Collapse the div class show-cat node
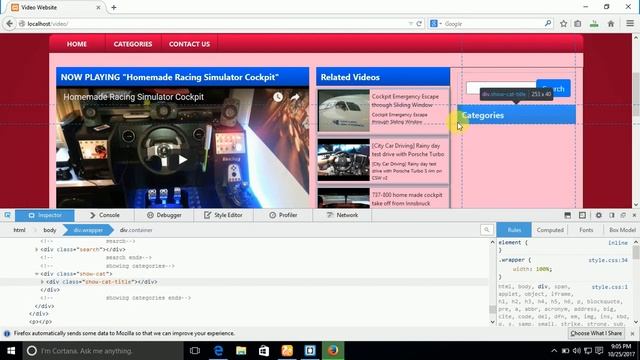The height and width of the screenshot is (360, 640). tap(36, 274)
